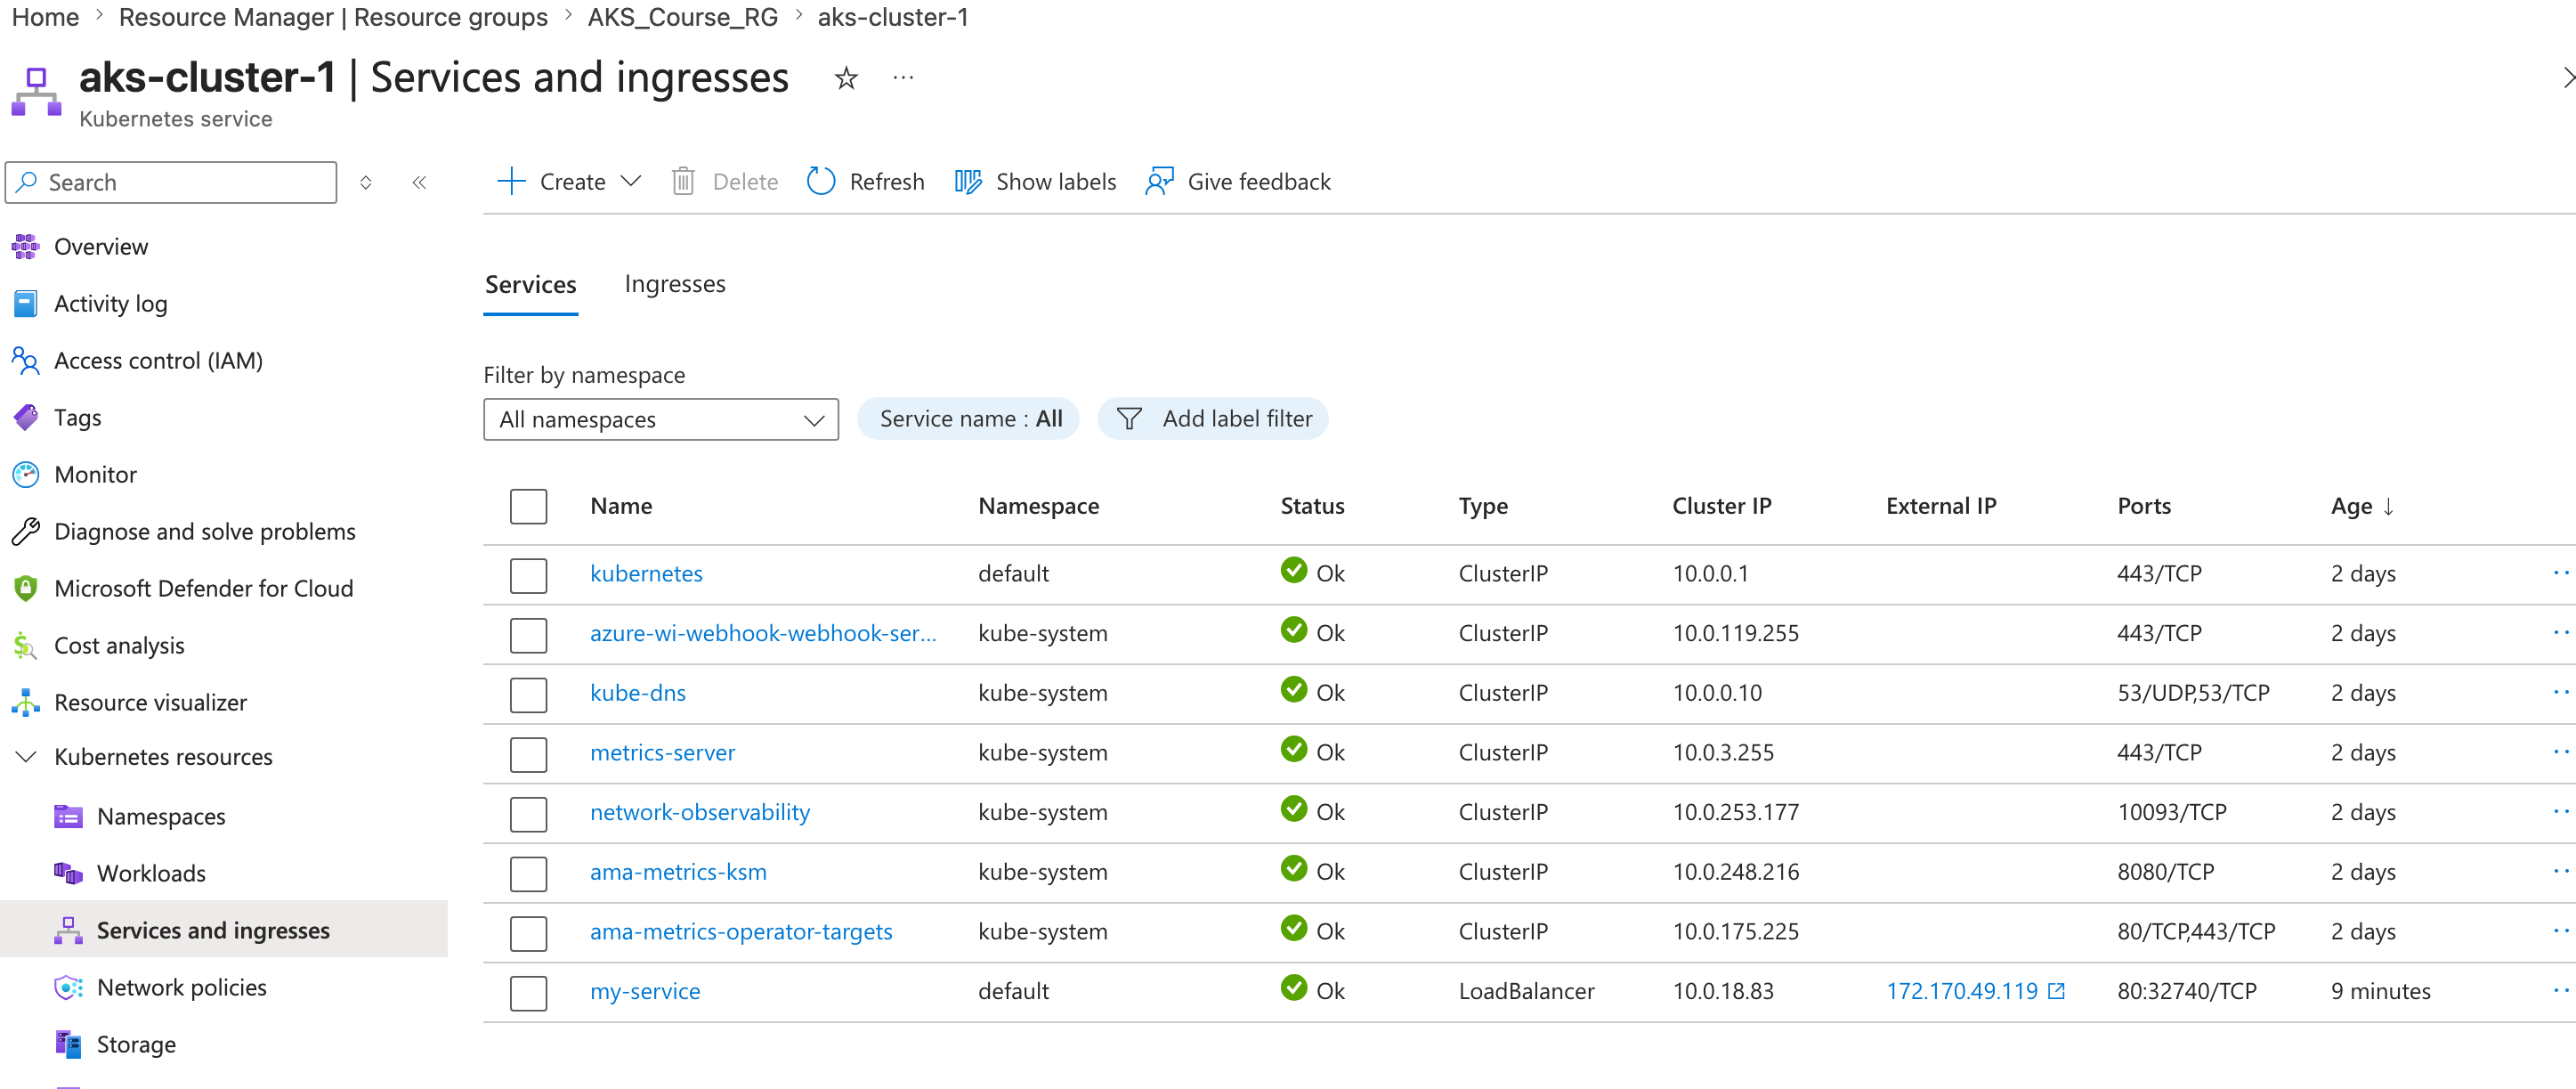Click the Overview icon in sidebar

pyautogui.click(x=26, y=246)
